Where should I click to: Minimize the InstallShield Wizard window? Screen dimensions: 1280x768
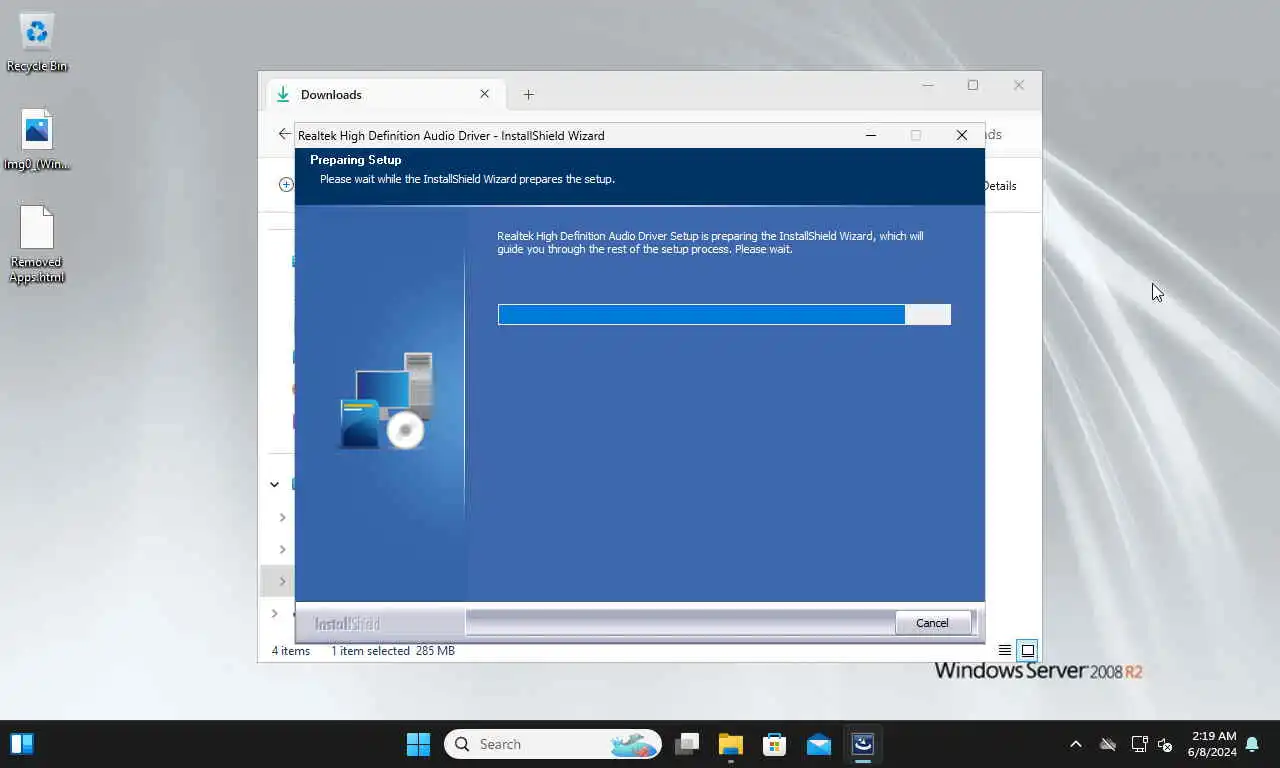click(871, 135)
